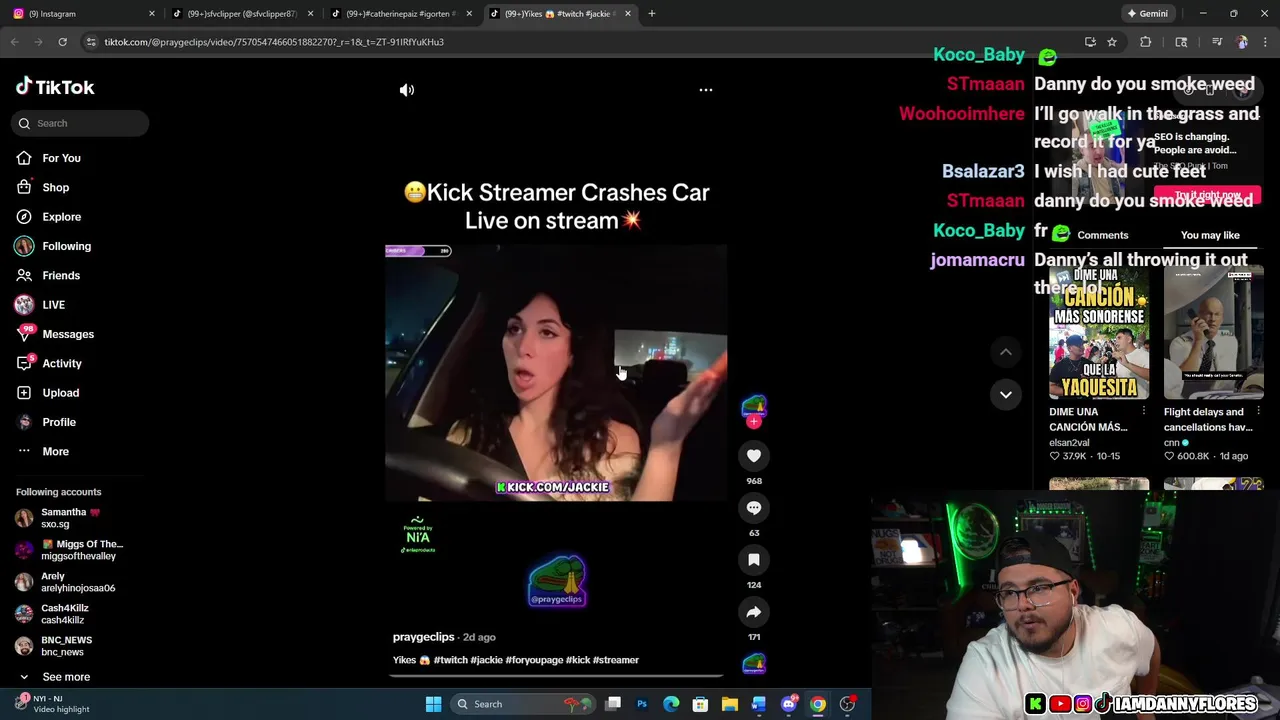Open Chrome three-dot menu
The width and height of the screenshot is (1280, 720).
pos(1264,42)
